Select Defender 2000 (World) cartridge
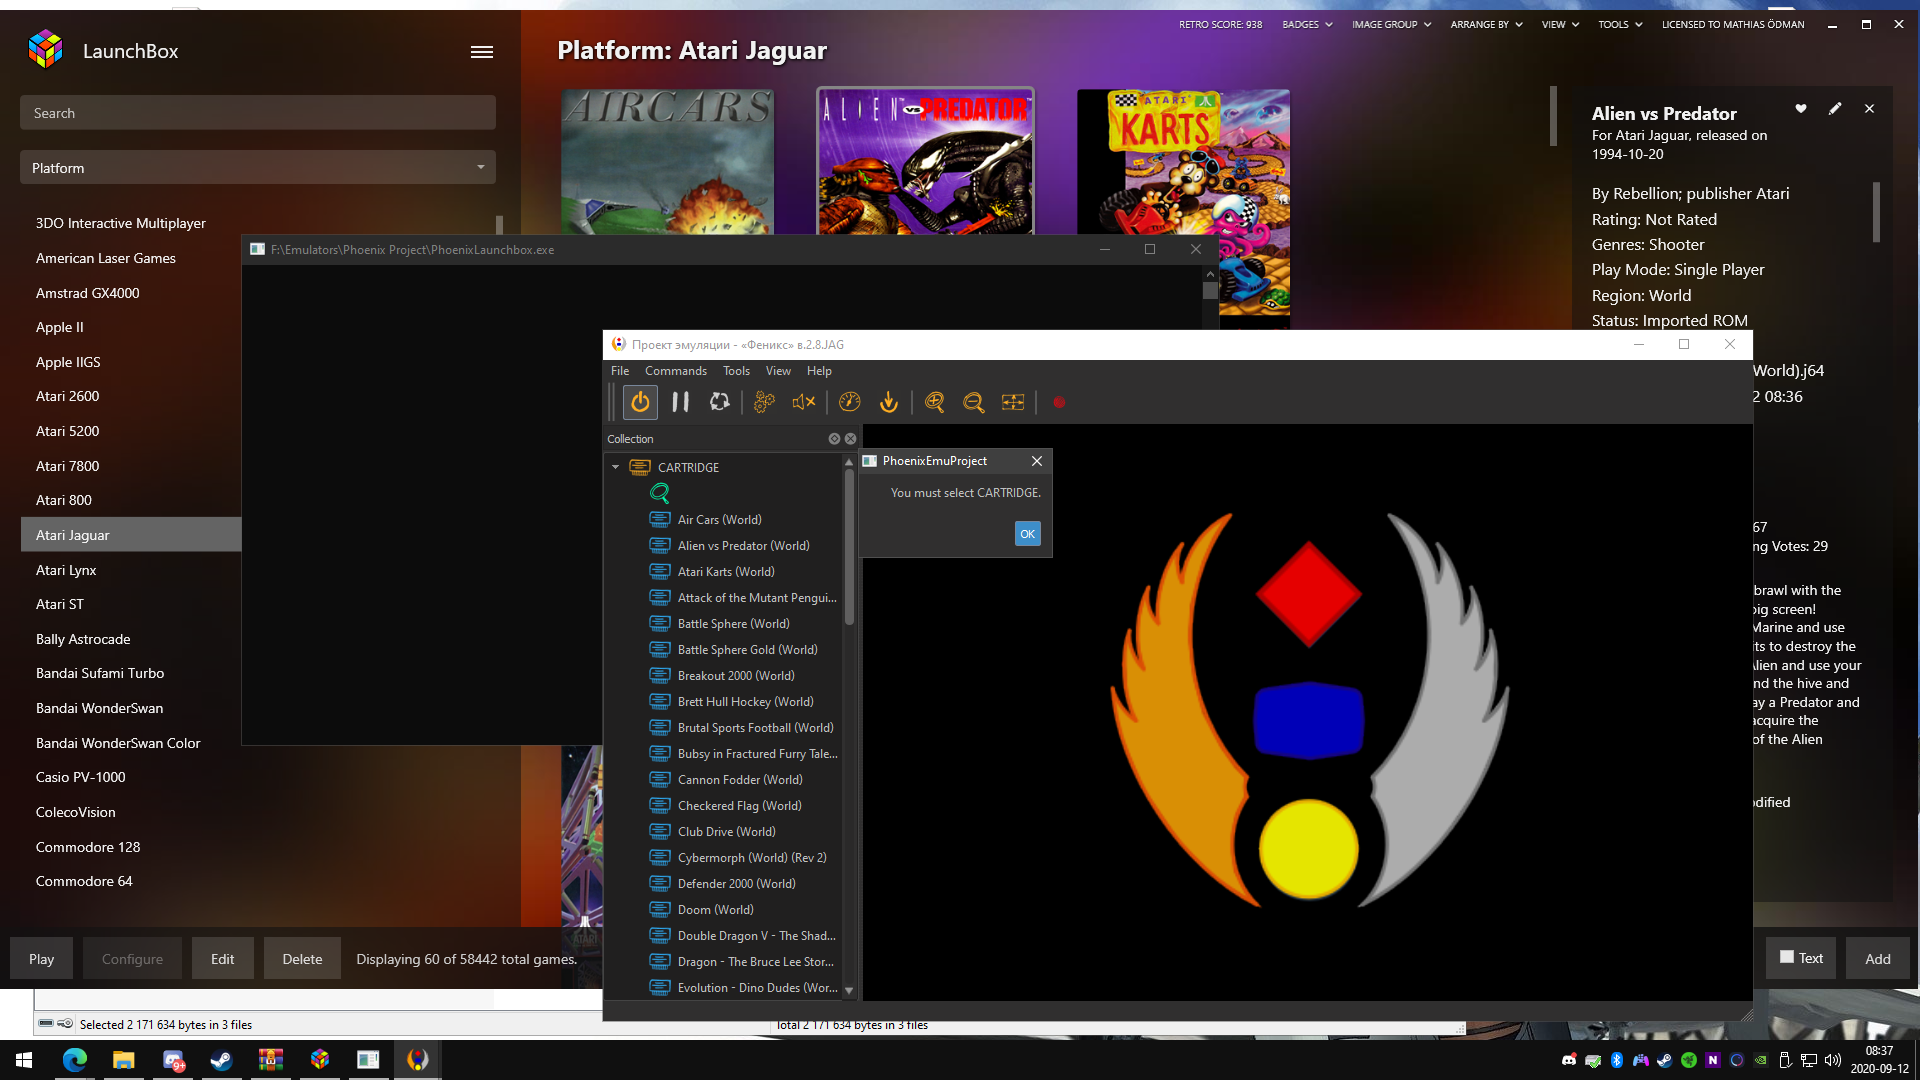This screenshot has width=1920, height=1080. click(x=736, y=884)
